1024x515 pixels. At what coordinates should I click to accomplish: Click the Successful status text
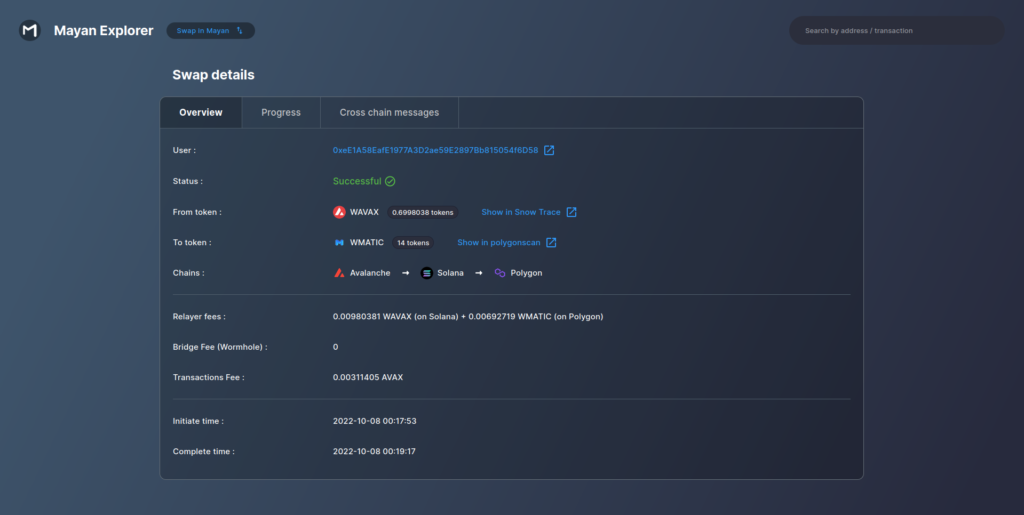[x=357, y=181]
